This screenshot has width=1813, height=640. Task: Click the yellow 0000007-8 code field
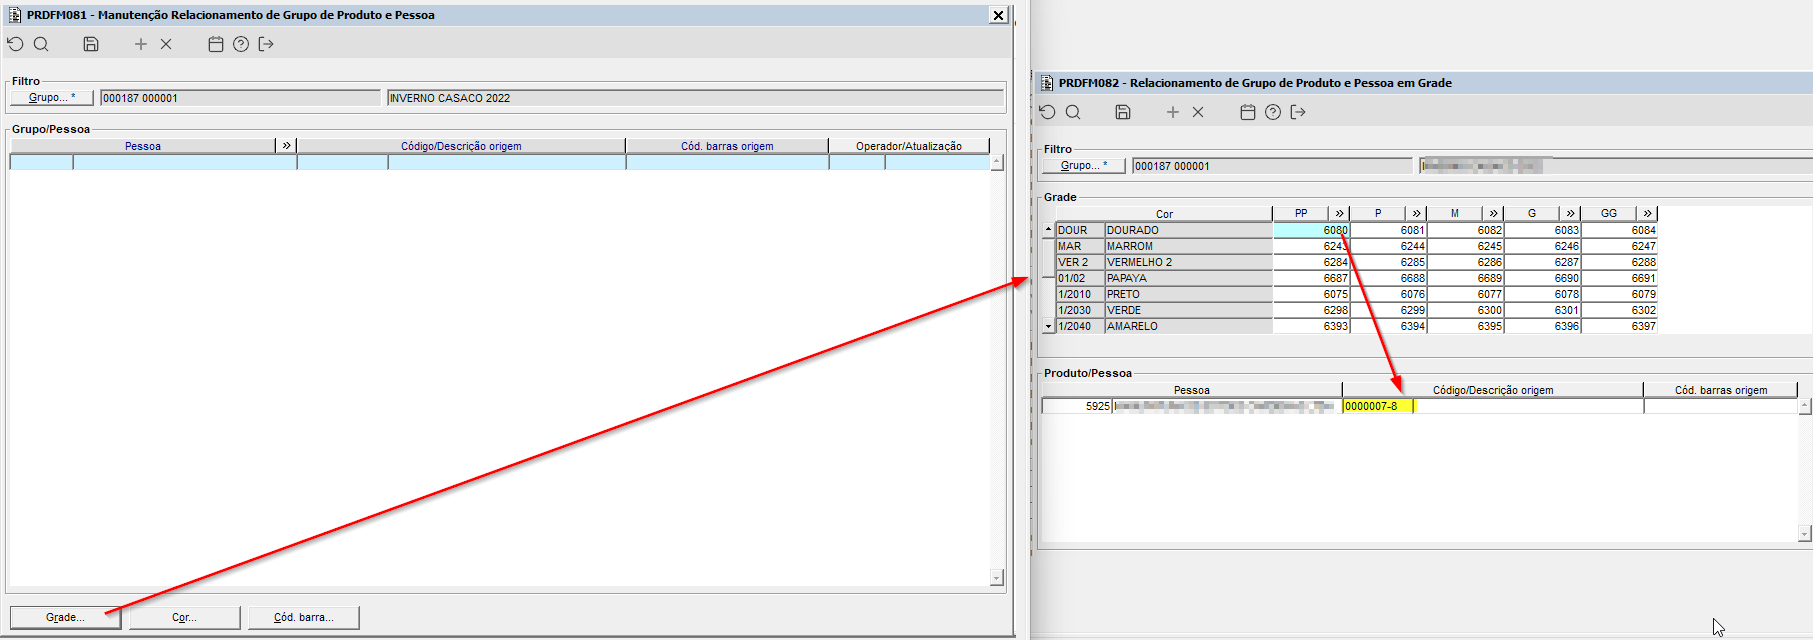point(1378,406)
